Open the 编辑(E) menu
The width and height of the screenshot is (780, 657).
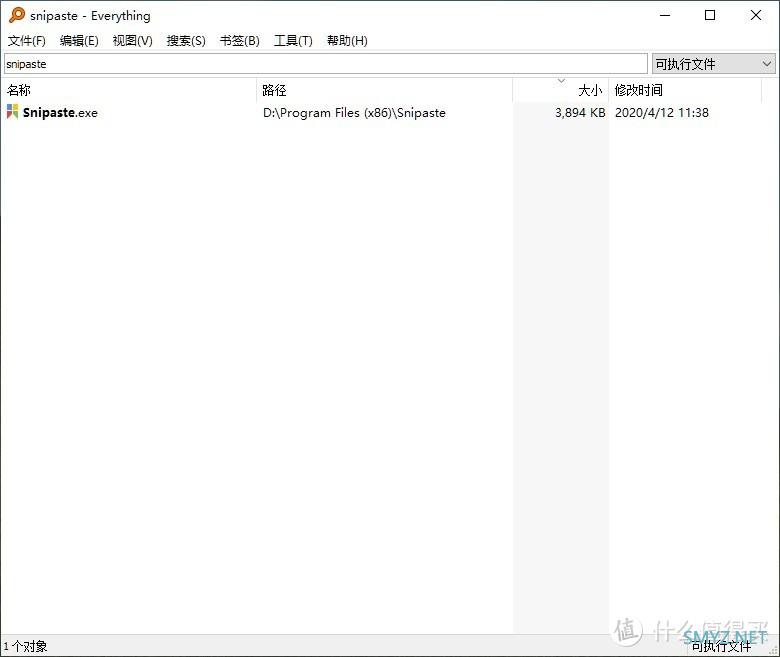pos(79,41)
